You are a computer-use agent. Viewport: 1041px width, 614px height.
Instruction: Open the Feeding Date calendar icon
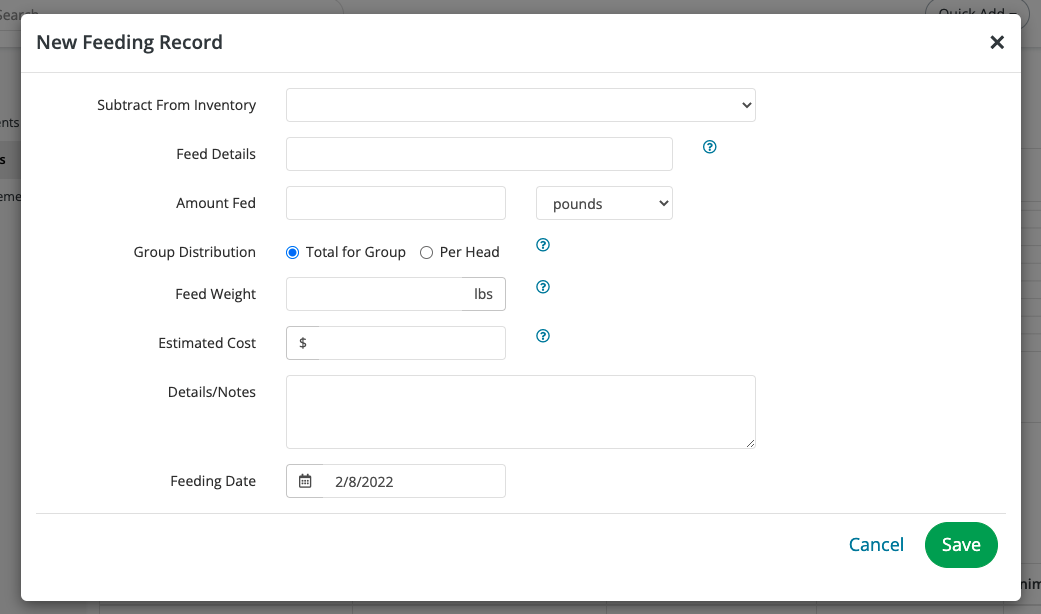pyautogui.click(x=306, y=481)
